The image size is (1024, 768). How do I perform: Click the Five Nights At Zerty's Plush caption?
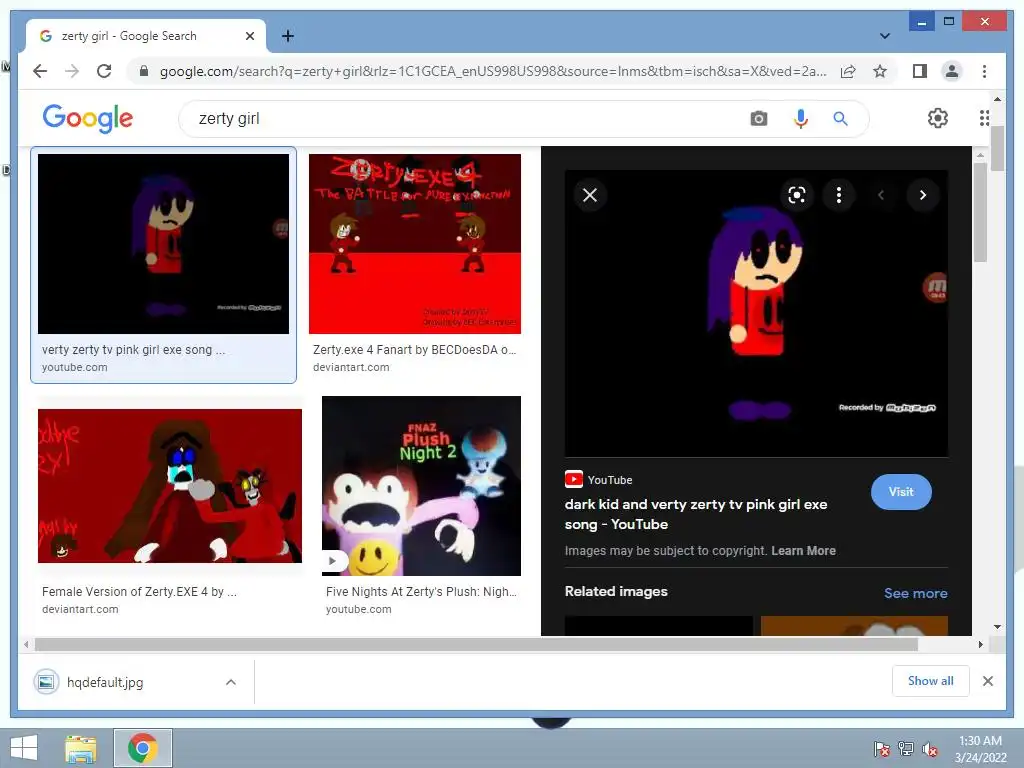coord(421,592)
